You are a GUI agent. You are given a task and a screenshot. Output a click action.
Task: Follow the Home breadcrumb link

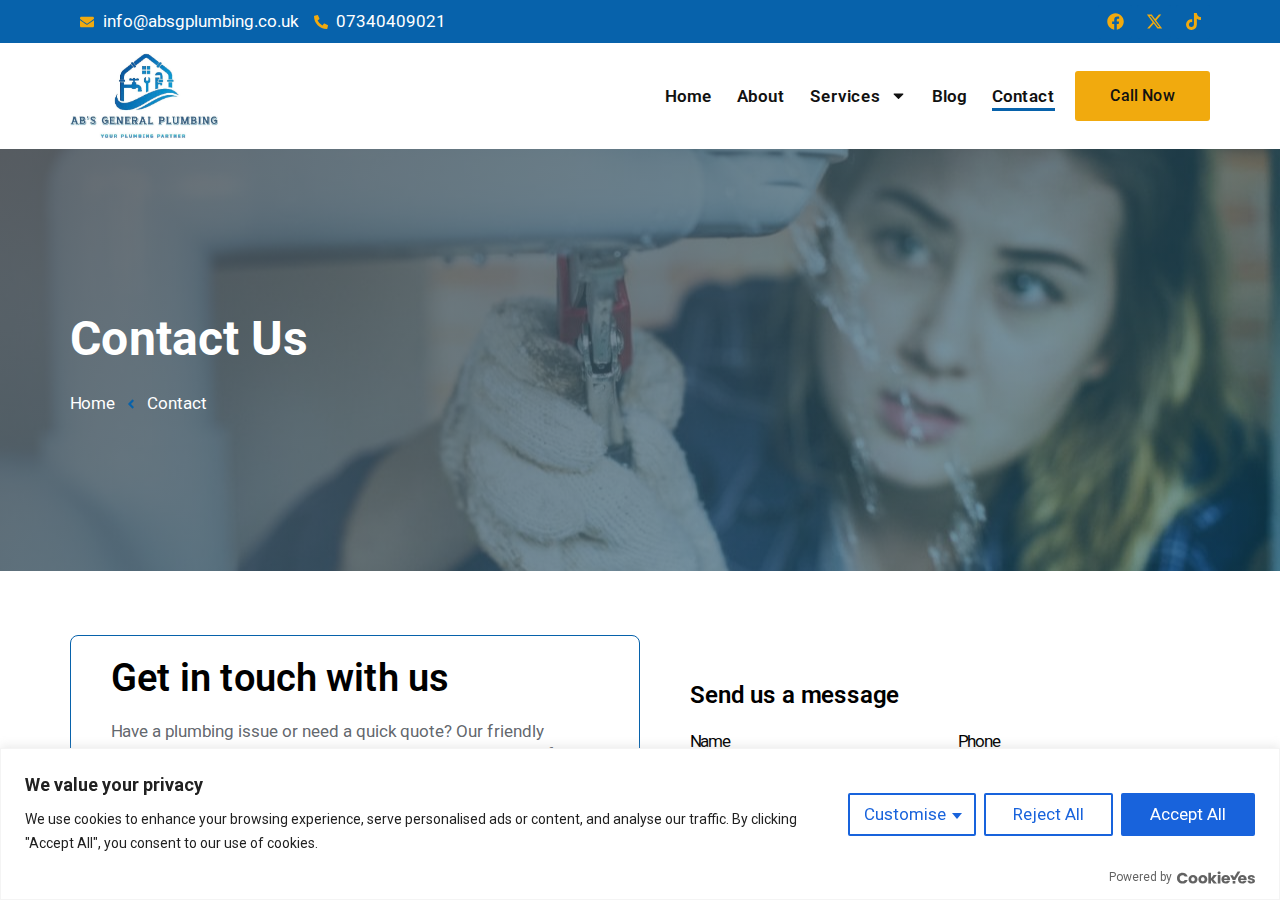(92, 403)
